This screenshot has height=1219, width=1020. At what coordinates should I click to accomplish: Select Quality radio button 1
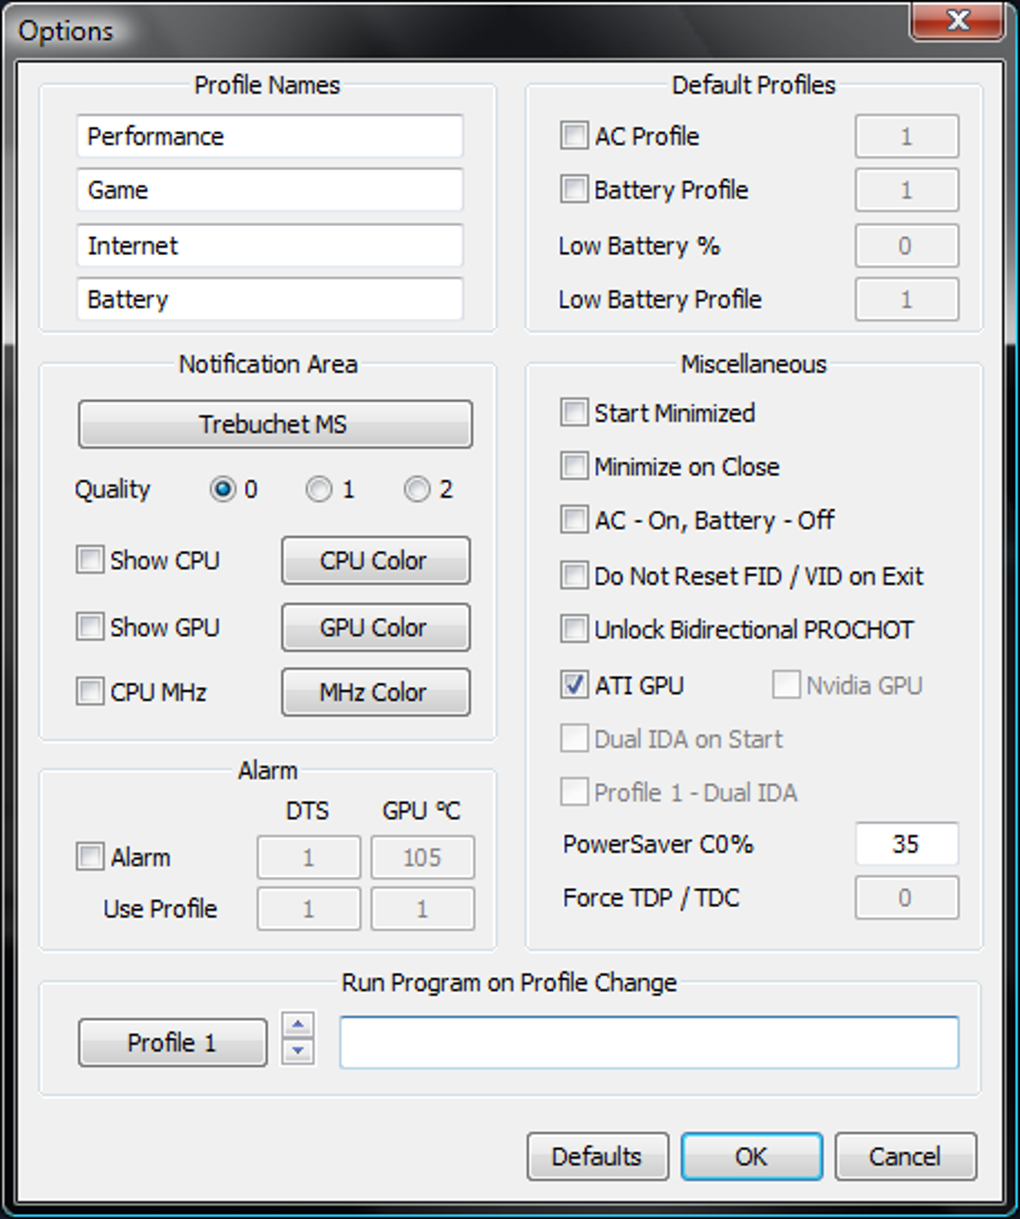click(x=319, y=489)
